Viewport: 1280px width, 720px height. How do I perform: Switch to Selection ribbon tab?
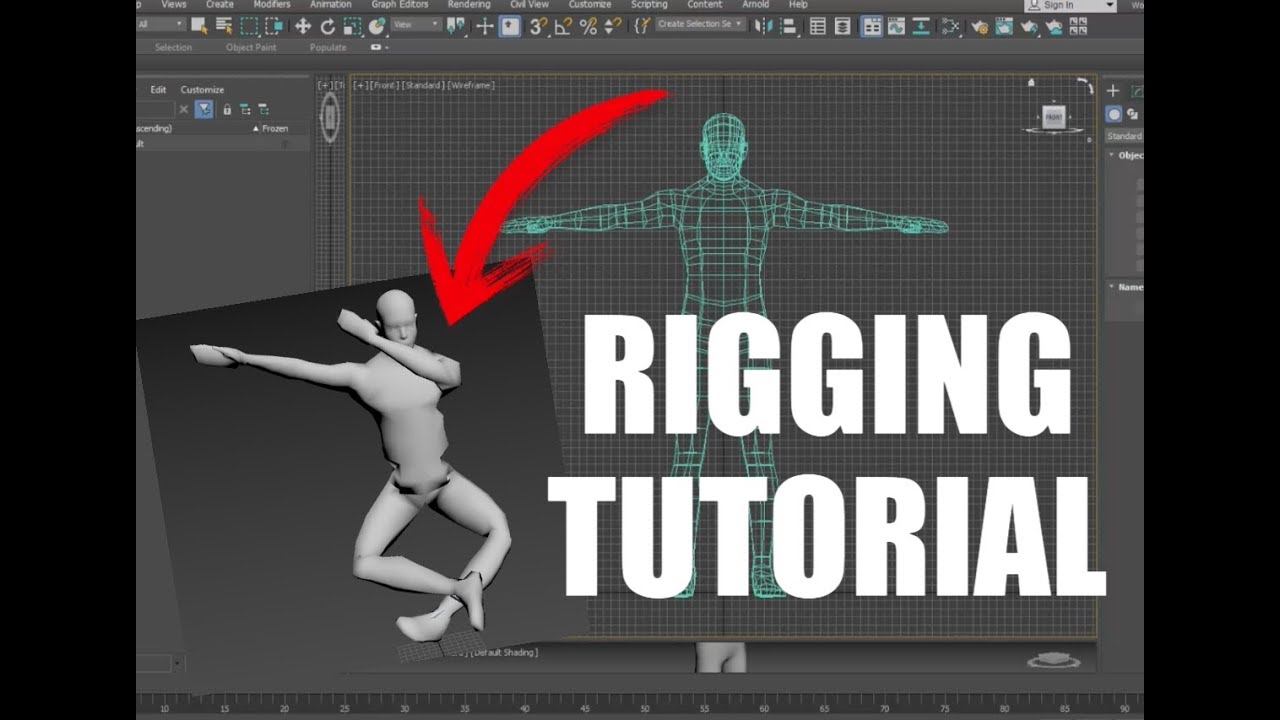(x=173, y=47)
